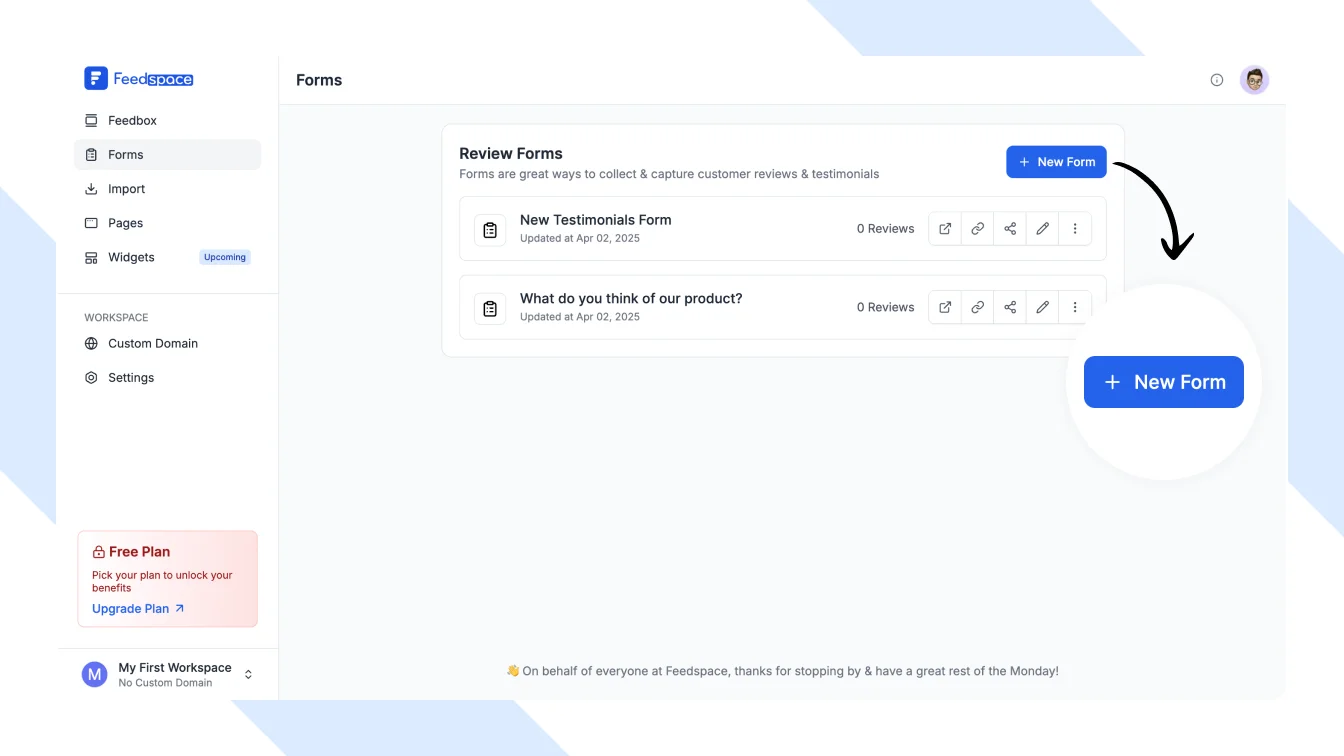The image size is (1344, 756).
Task: Copy link icon for product feedback form
Action: 977,307
